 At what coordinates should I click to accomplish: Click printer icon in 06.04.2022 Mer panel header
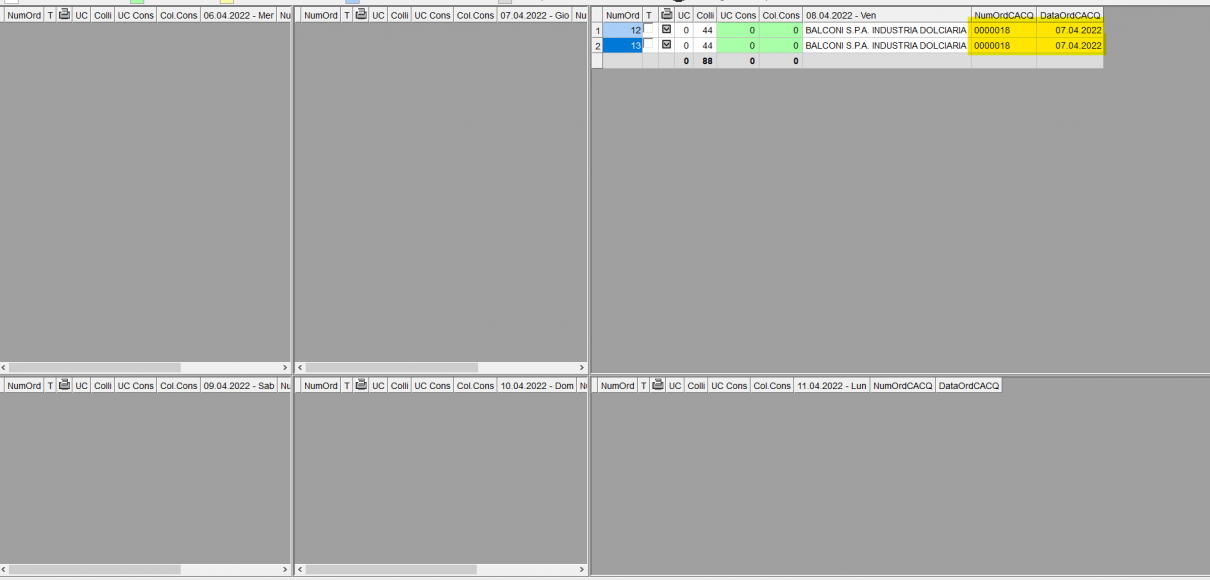tap(65, 15)
